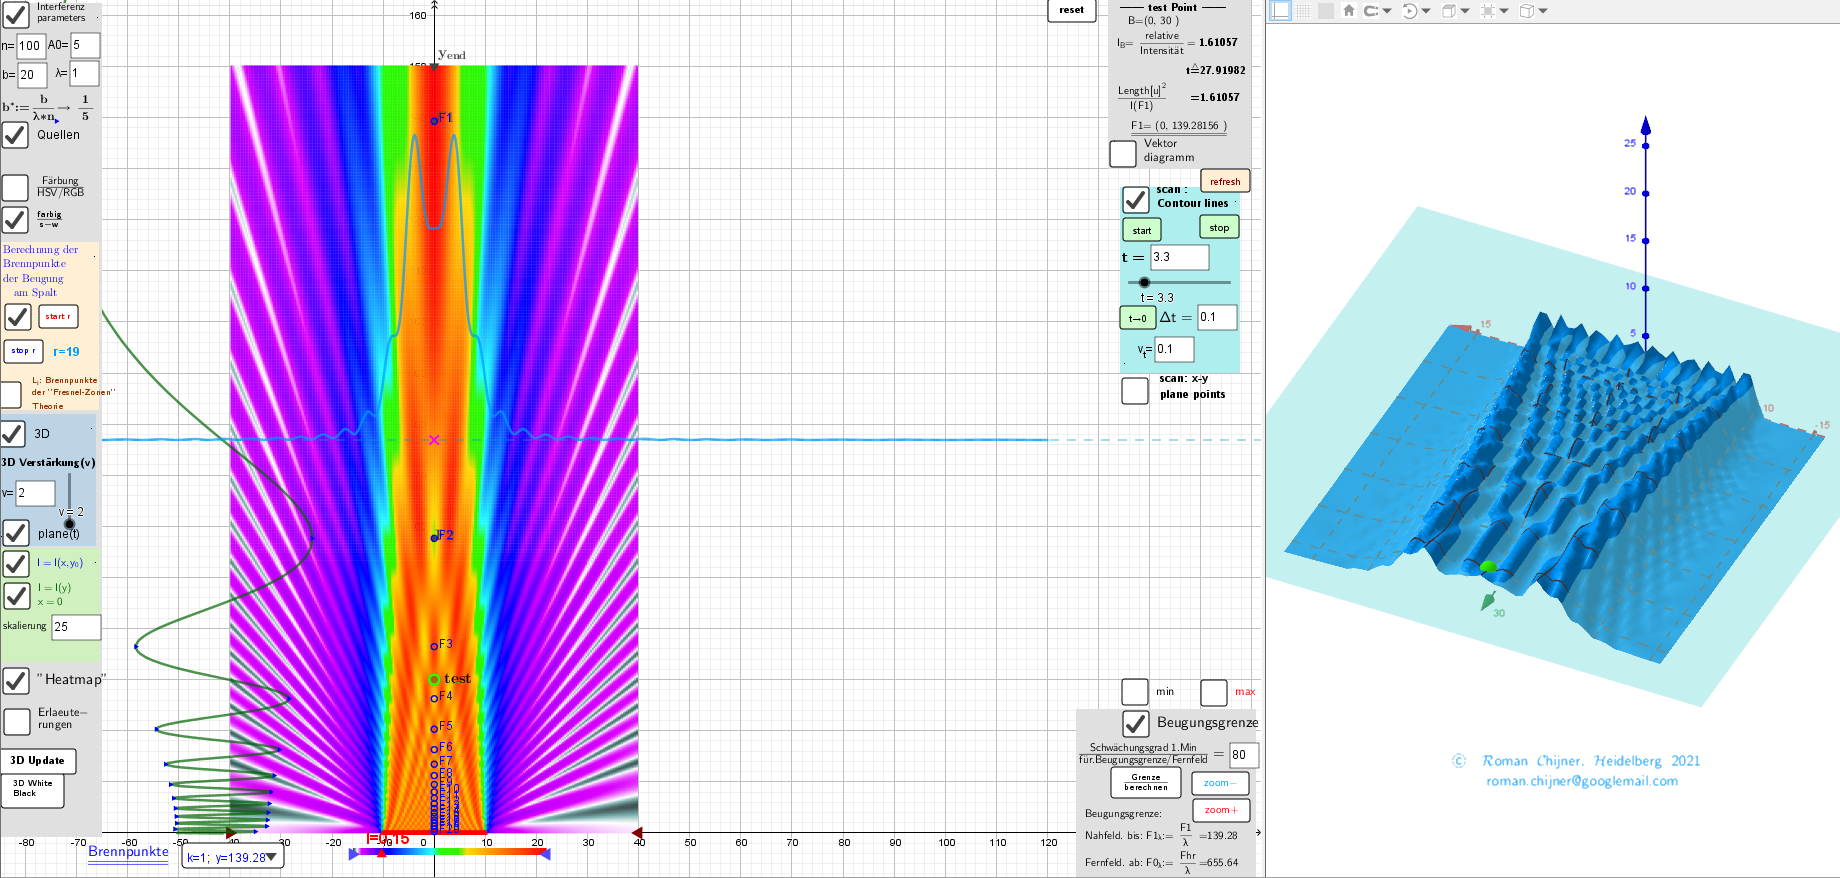Click the scan start button
The image size is (1840, 878).
[1142, 230]
